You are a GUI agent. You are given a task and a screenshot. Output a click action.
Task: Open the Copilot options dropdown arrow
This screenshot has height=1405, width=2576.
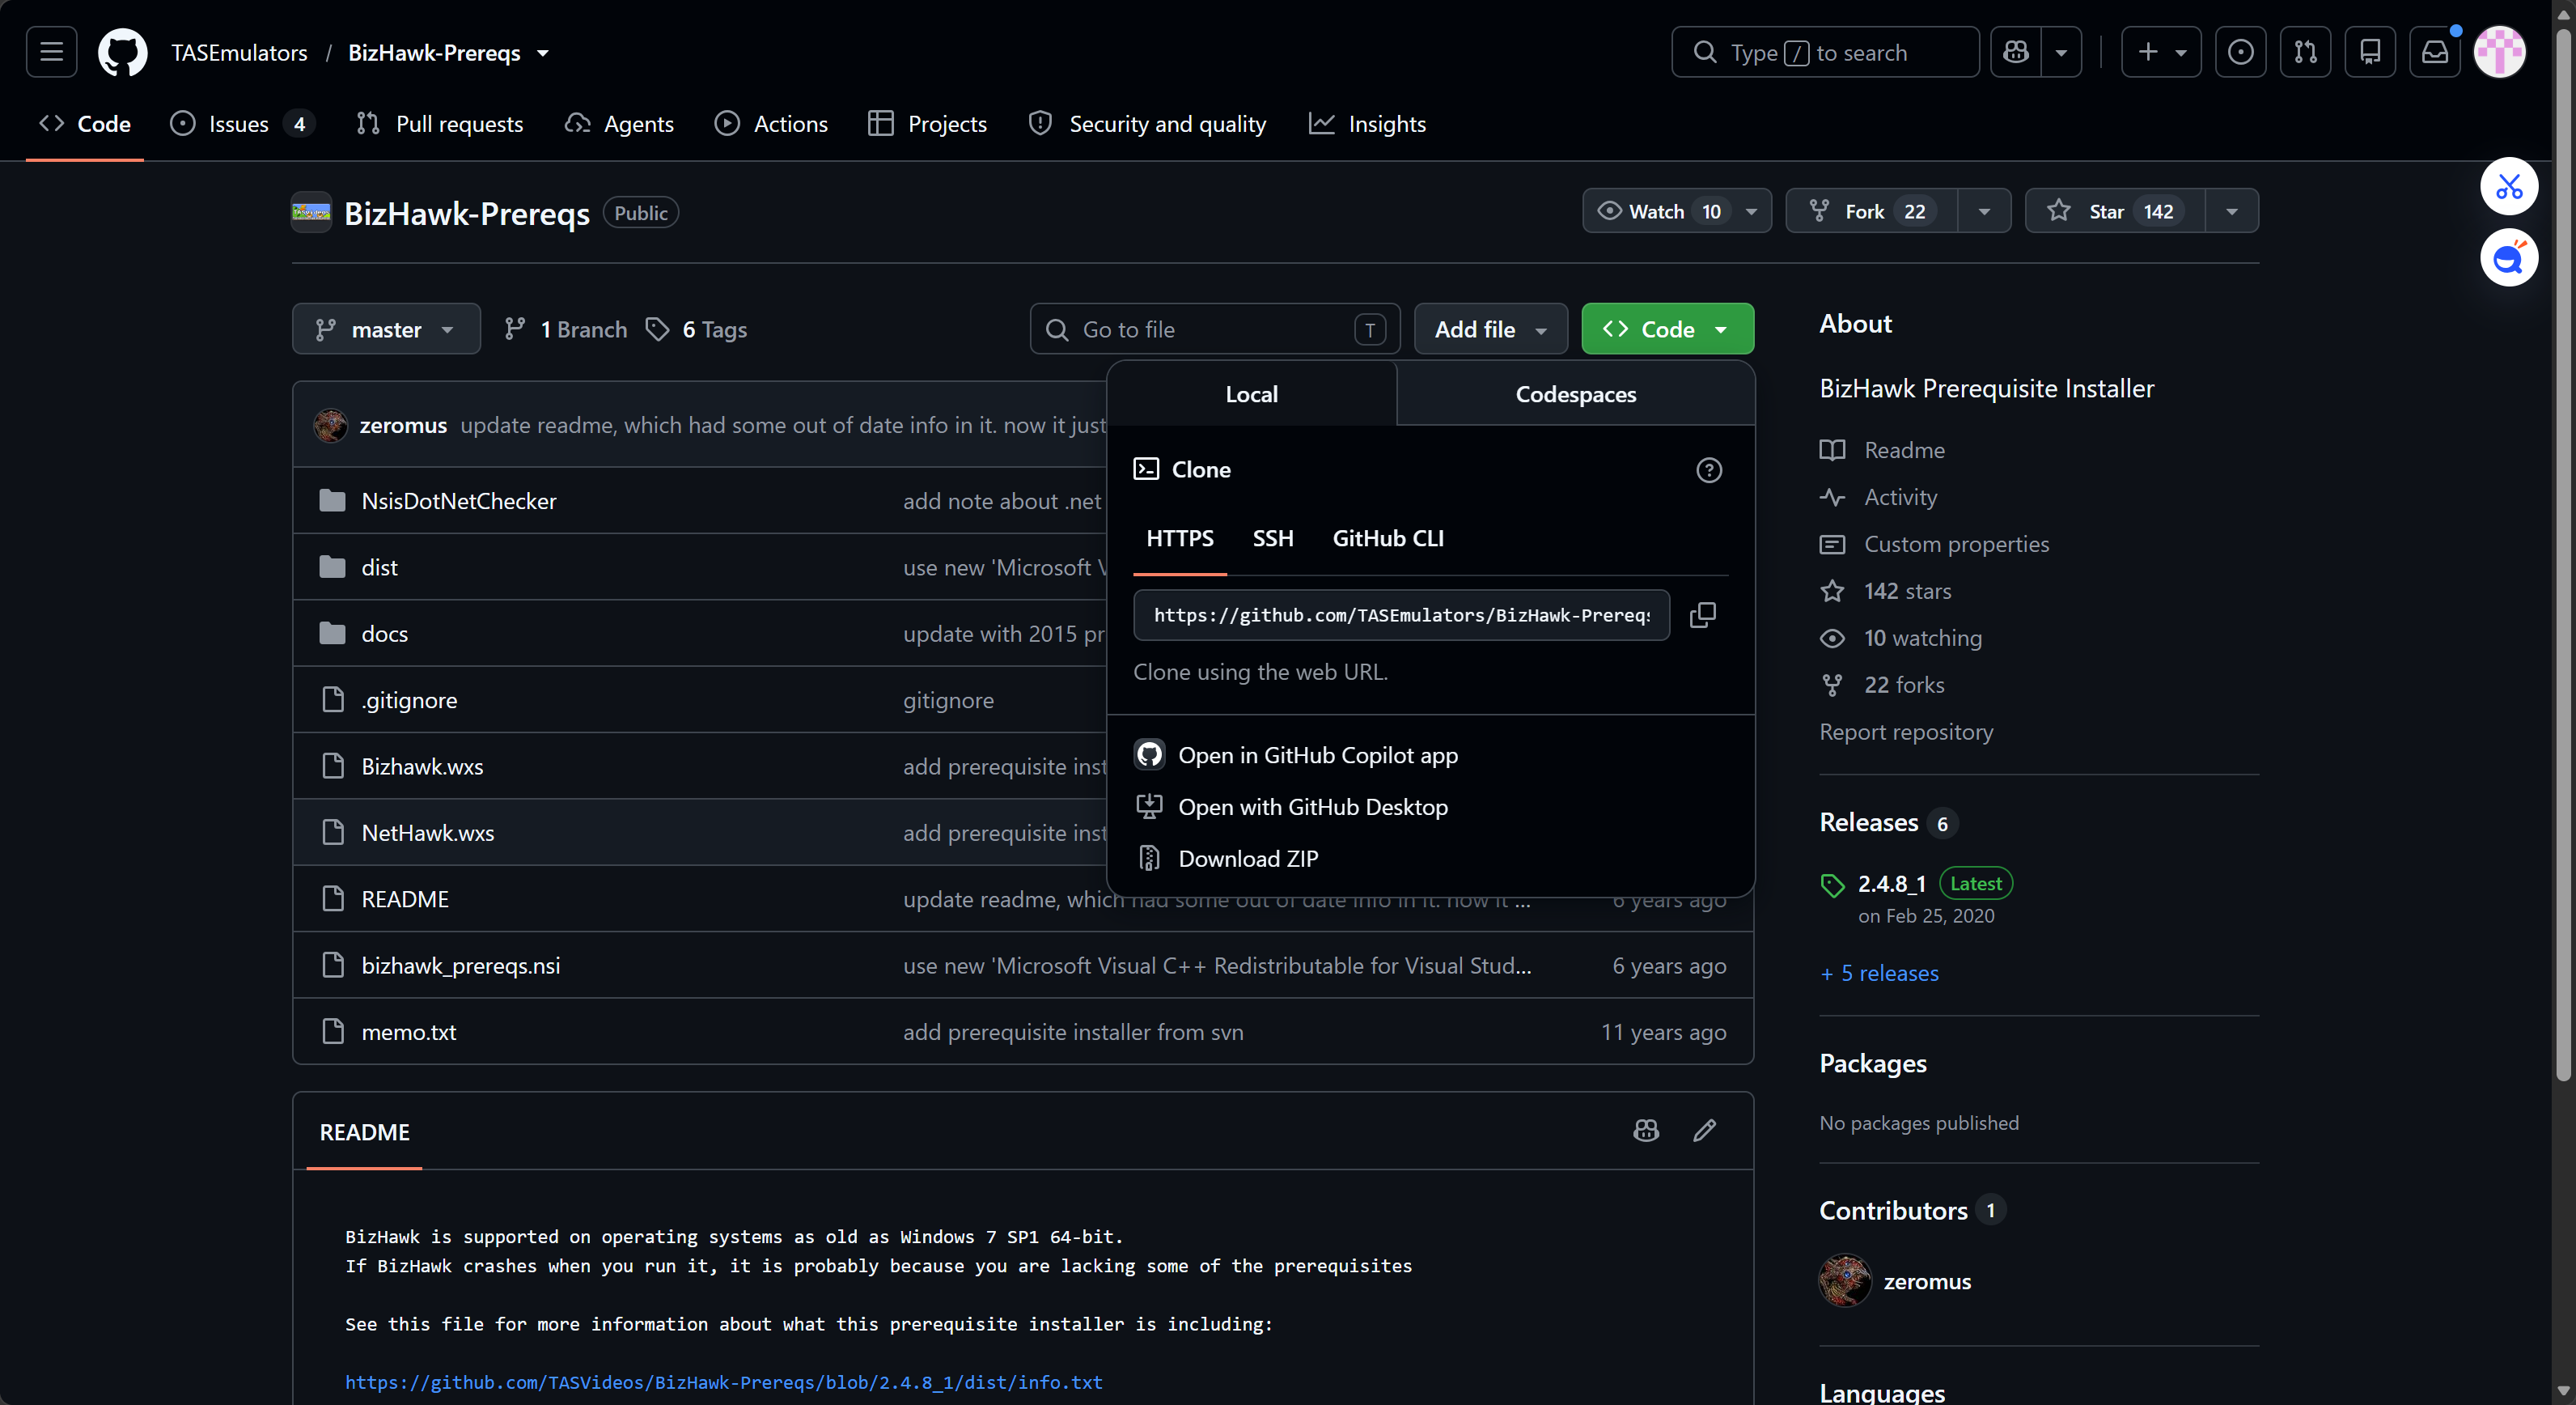(2061, 52)
